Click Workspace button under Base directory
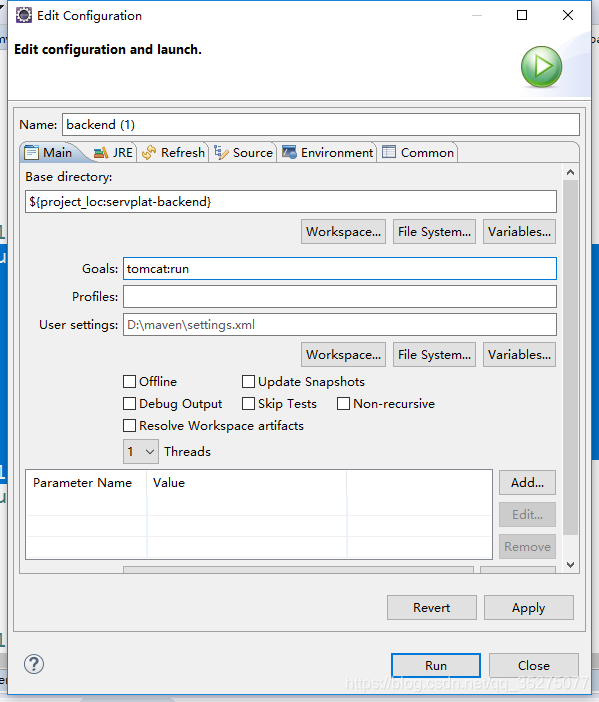 click(x=343, y=231)
